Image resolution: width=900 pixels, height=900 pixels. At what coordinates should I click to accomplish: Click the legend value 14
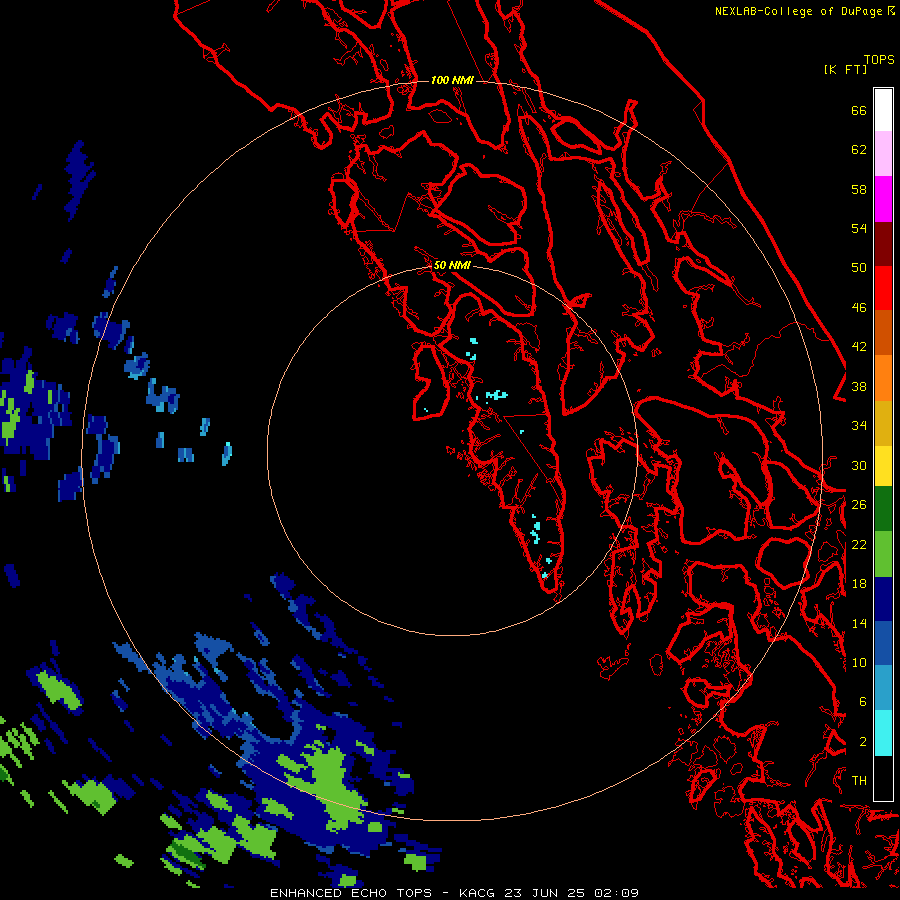pyautogui.click(x=859, y=623)
